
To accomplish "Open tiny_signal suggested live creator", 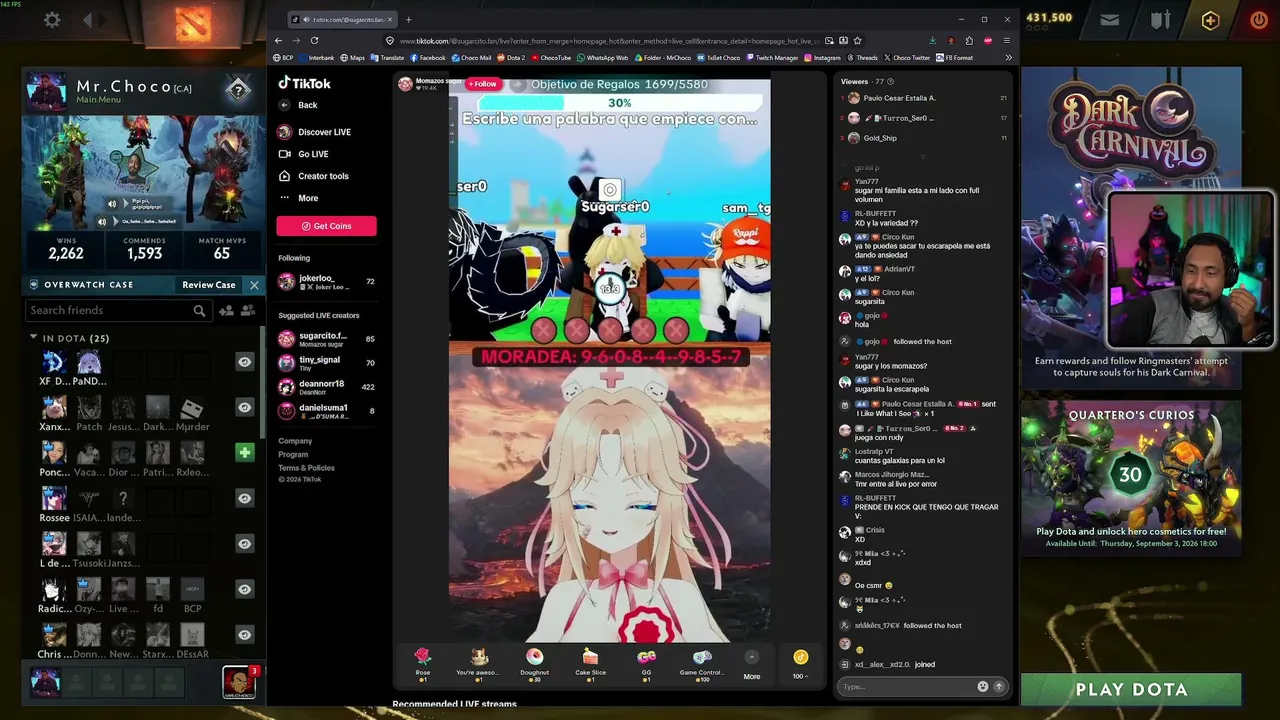I will click(x=326, y=363).
